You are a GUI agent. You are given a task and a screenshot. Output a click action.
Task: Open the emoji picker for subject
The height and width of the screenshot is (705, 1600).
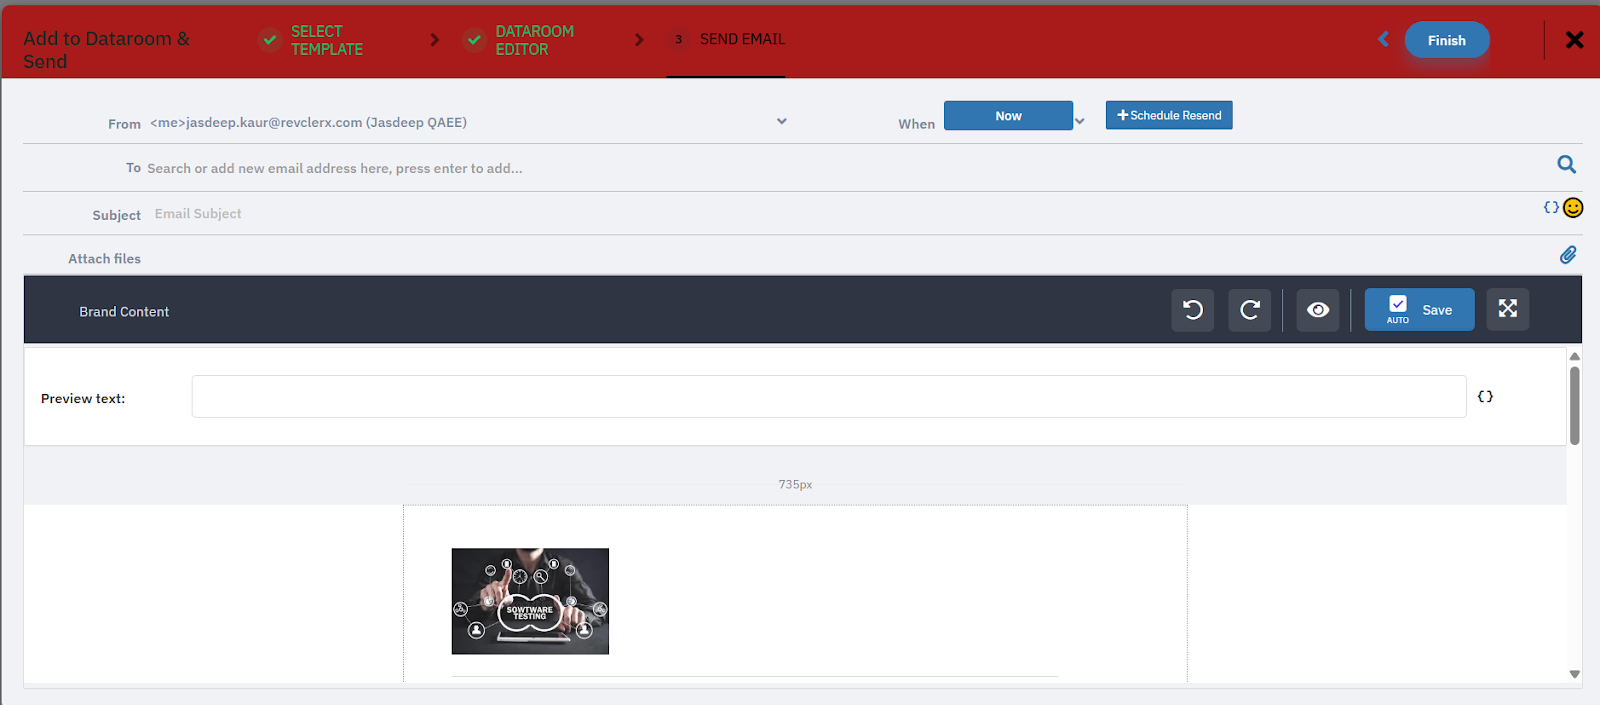[1573, 208]
